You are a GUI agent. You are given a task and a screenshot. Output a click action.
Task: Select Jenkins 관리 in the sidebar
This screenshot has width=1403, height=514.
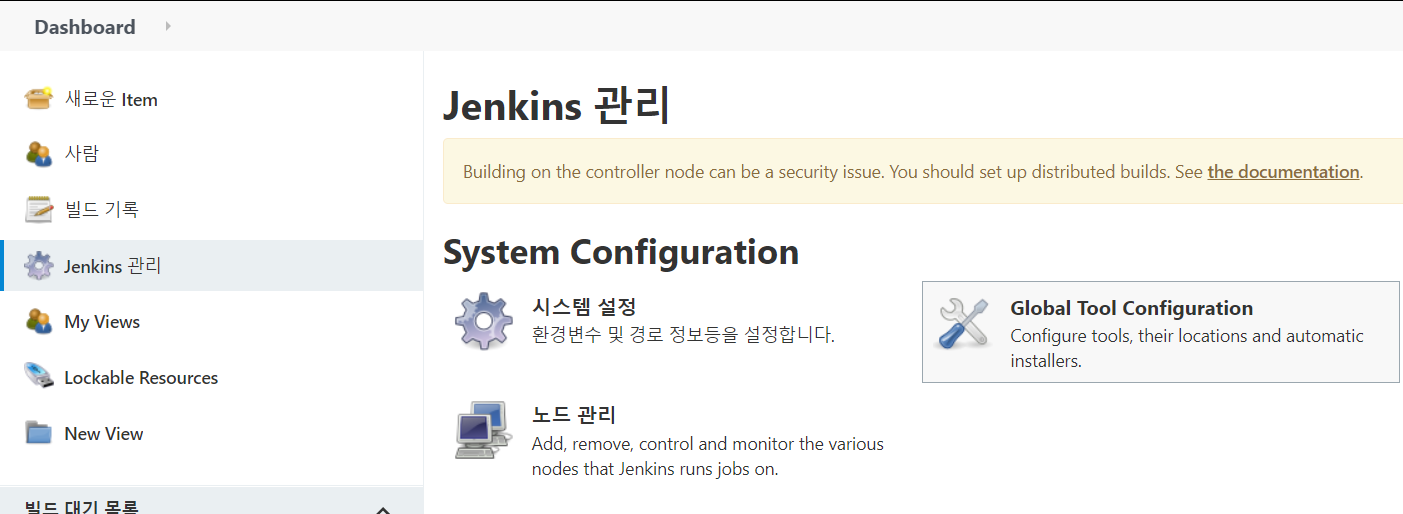(x=113, y=266)
